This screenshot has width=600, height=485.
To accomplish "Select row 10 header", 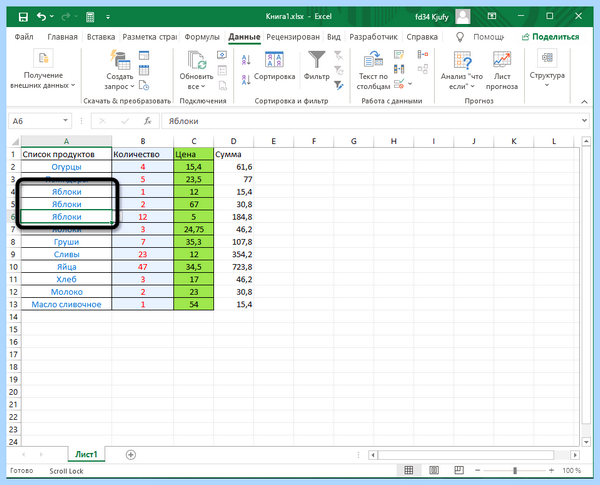I will (14, 267).
